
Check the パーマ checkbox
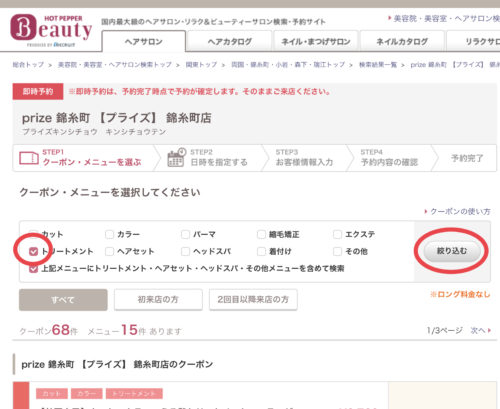click(185, 234)
